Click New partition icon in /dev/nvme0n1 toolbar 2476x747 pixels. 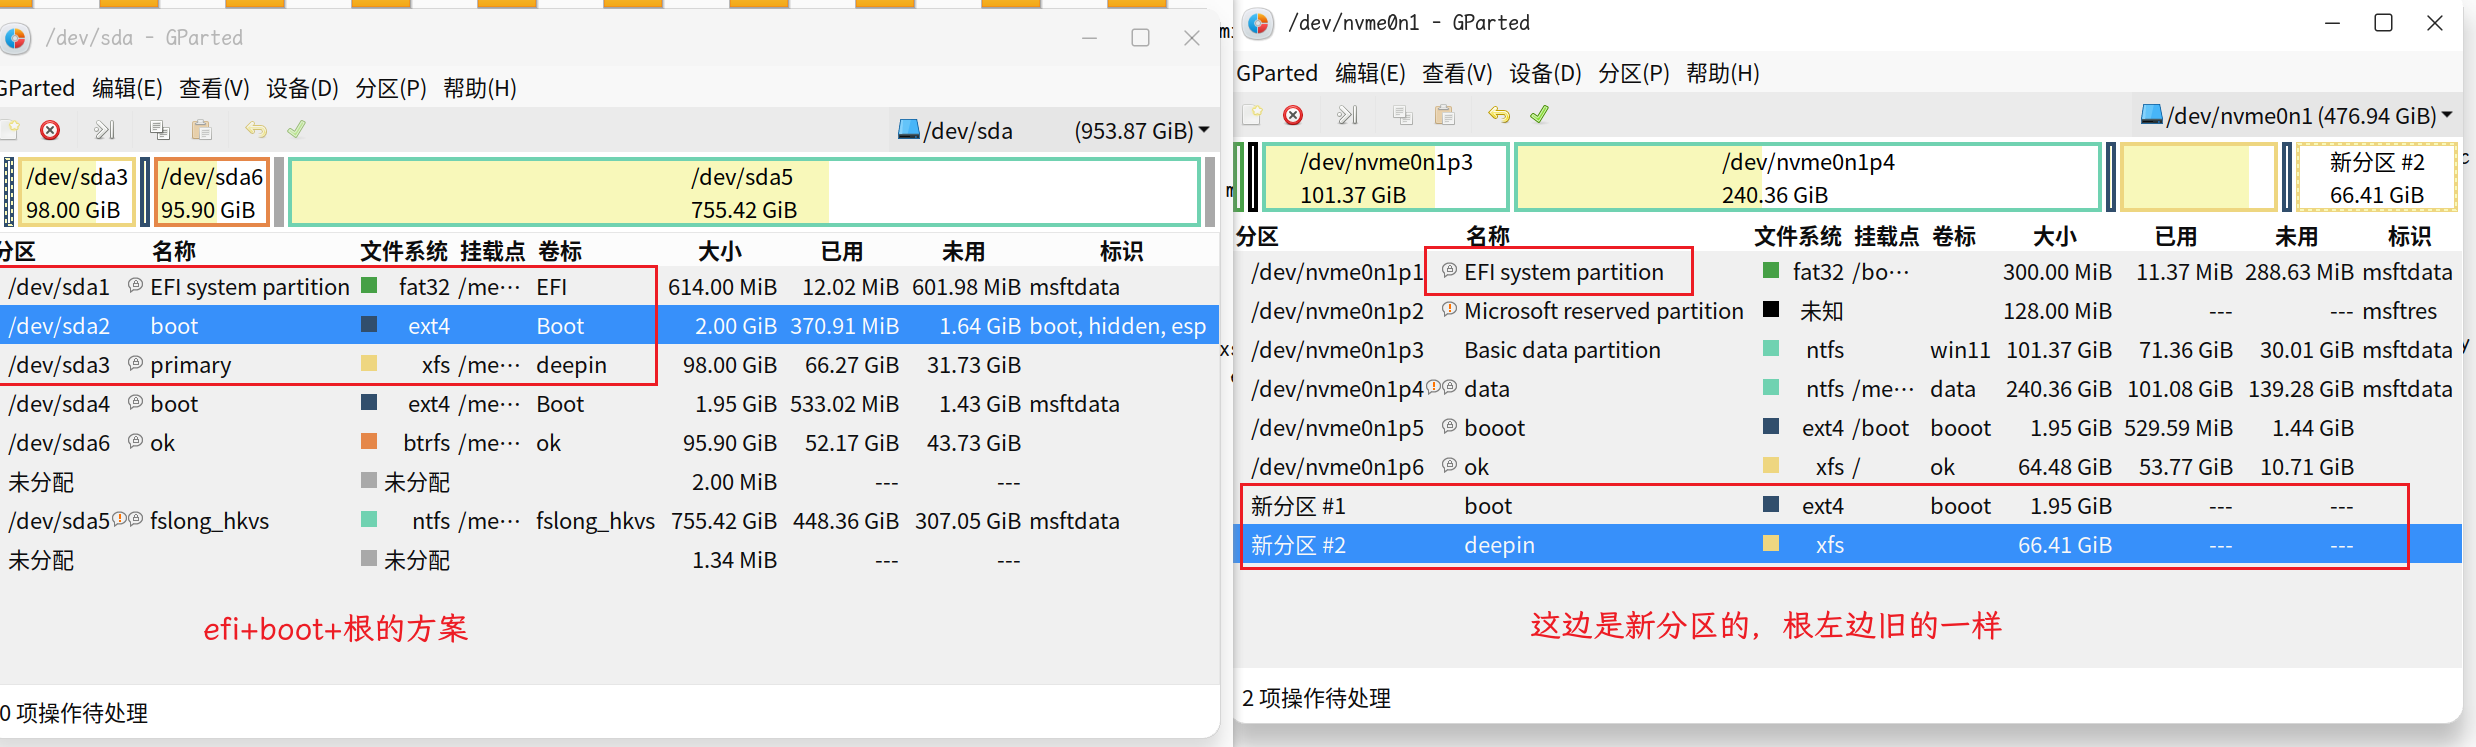(1252, 115)
